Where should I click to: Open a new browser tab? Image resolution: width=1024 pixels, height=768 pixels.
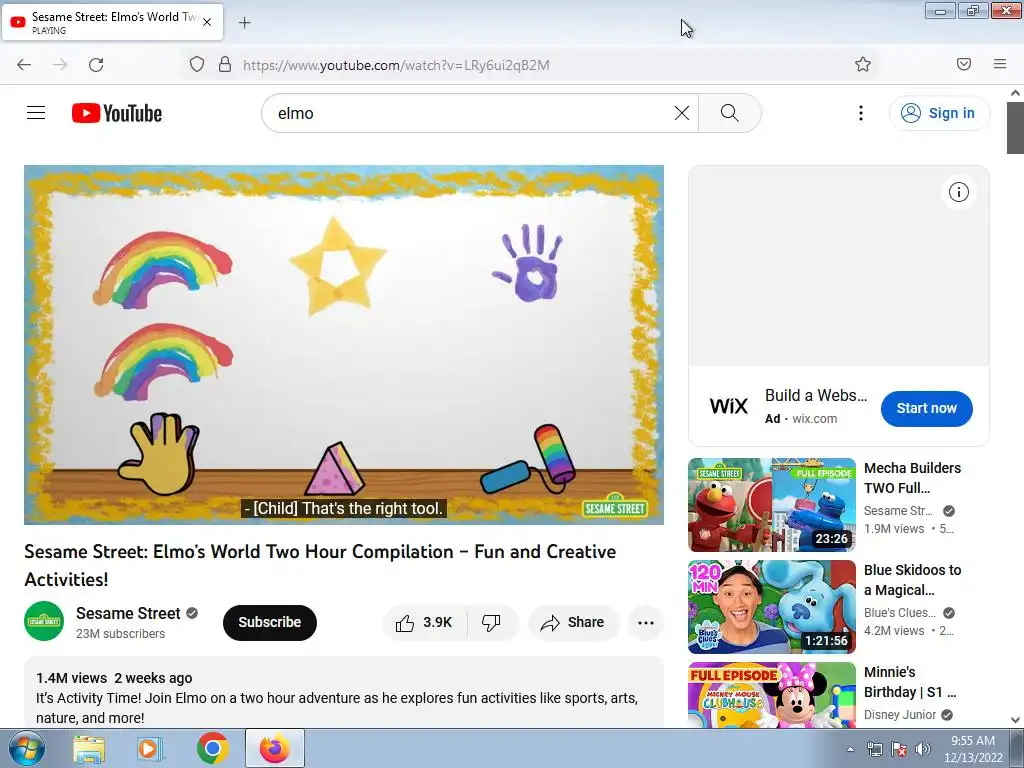pyautogui.click(x=244, y=23)
